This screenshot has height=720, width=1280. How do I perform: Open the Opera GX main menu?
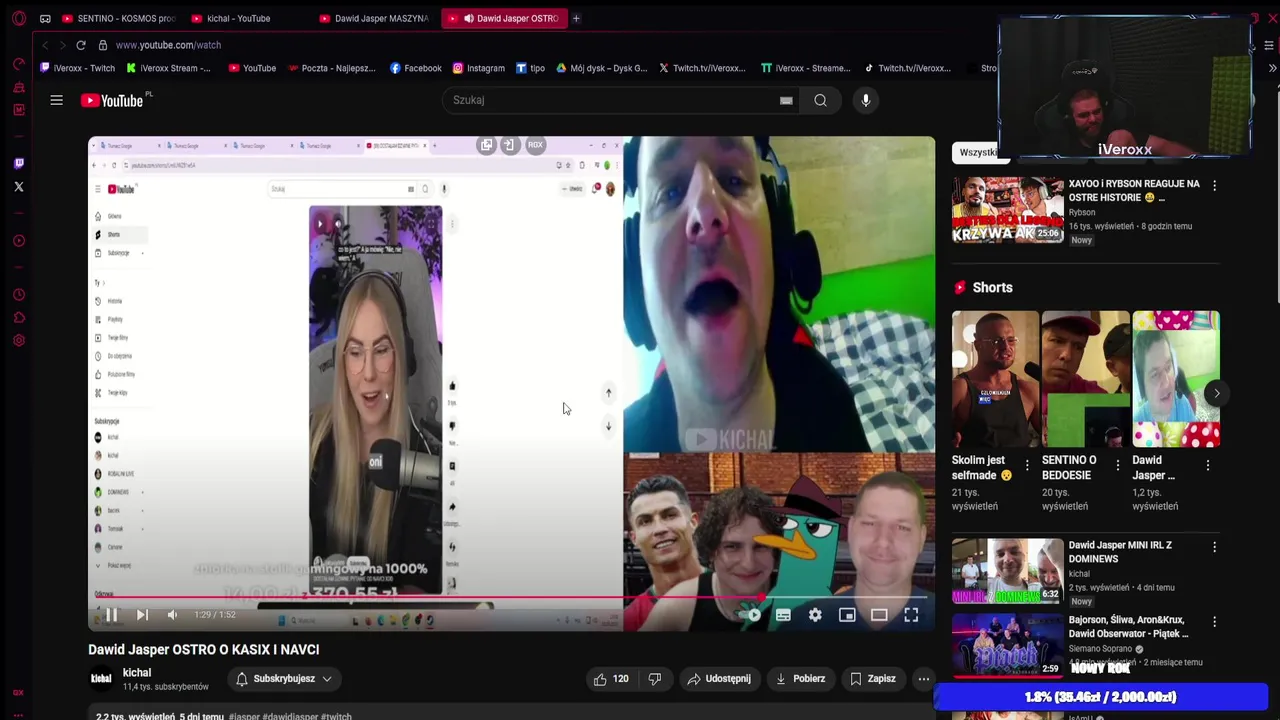(19, 18)
